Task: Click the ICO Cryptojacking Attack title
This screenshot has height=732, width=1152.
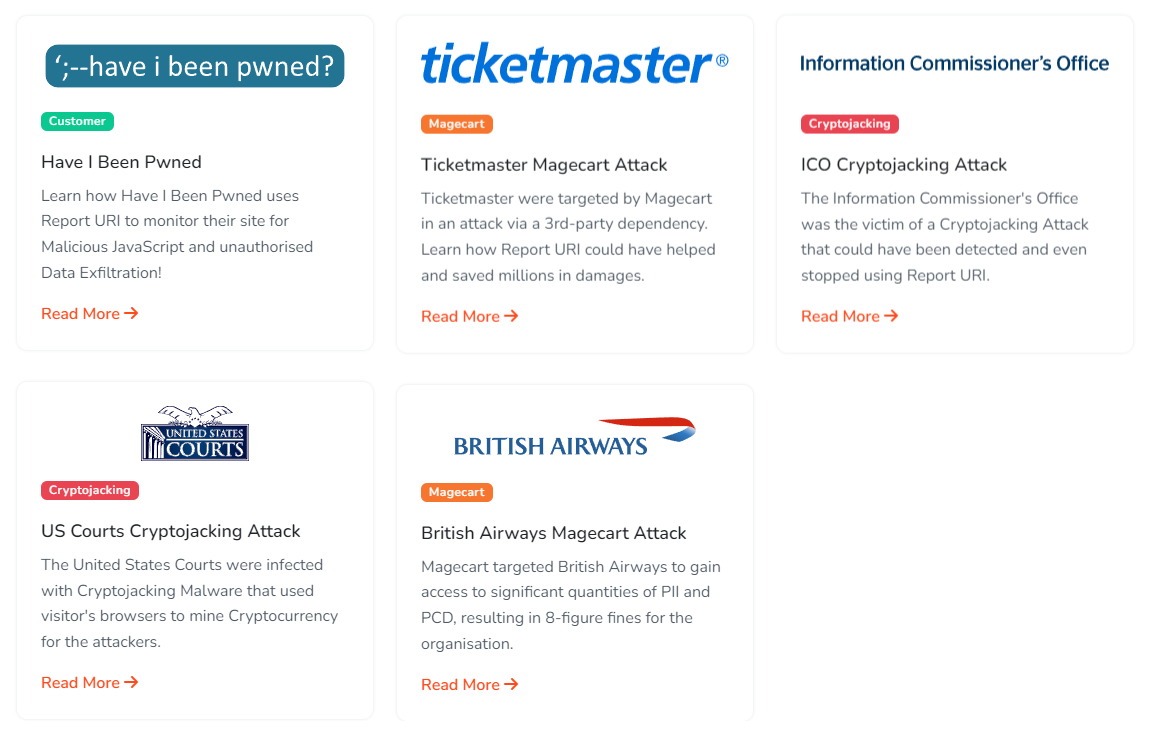Action: point(904,165)
